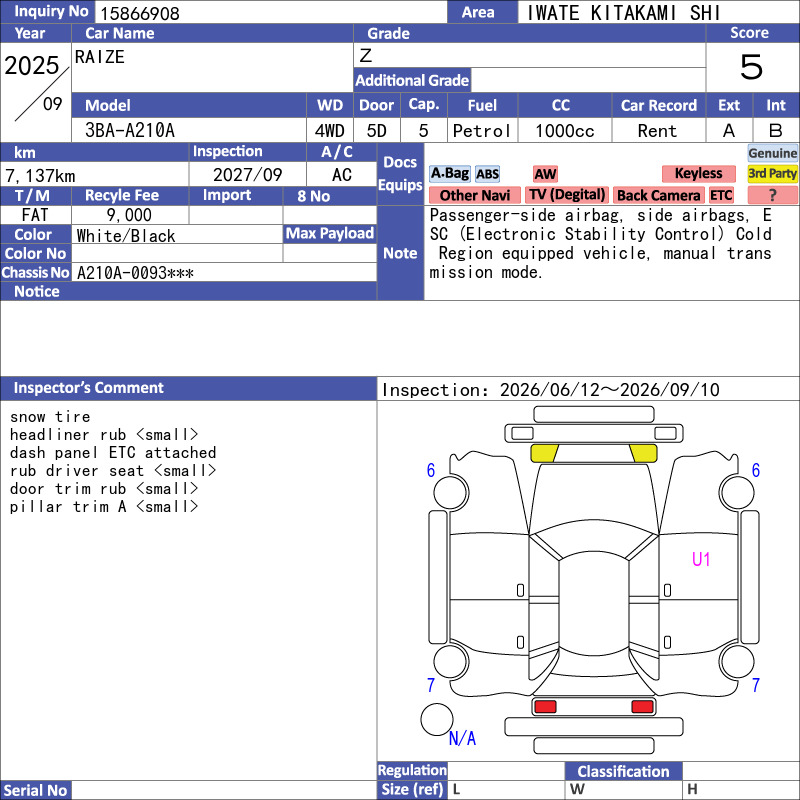Click 'dash panel ETC attached' comment
Image resolution: width=800 pixels, height=800 pixels.
coord(113,453)
